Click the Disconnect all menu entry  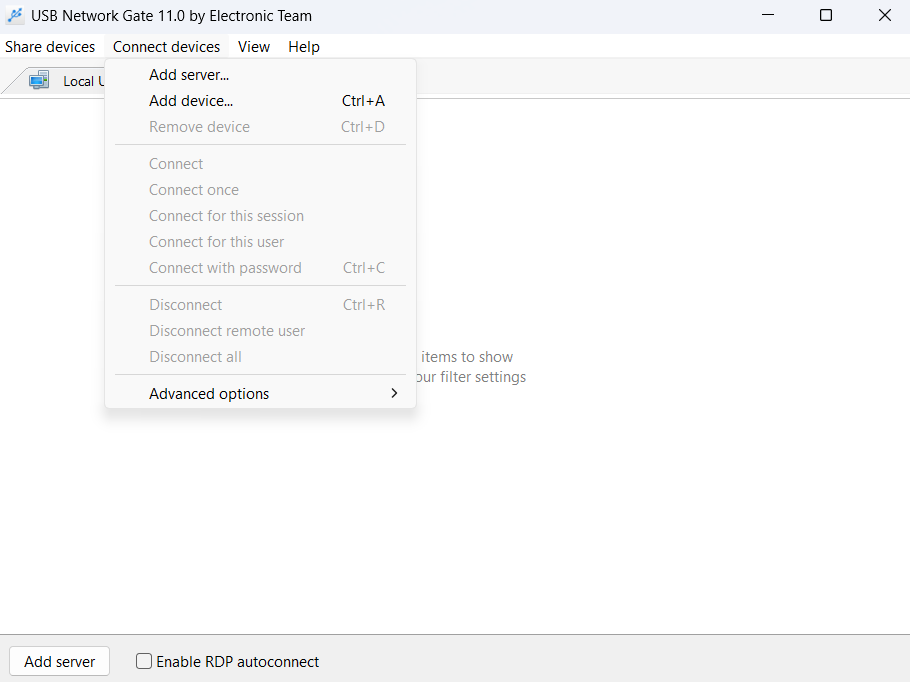(x=195, y=357)
